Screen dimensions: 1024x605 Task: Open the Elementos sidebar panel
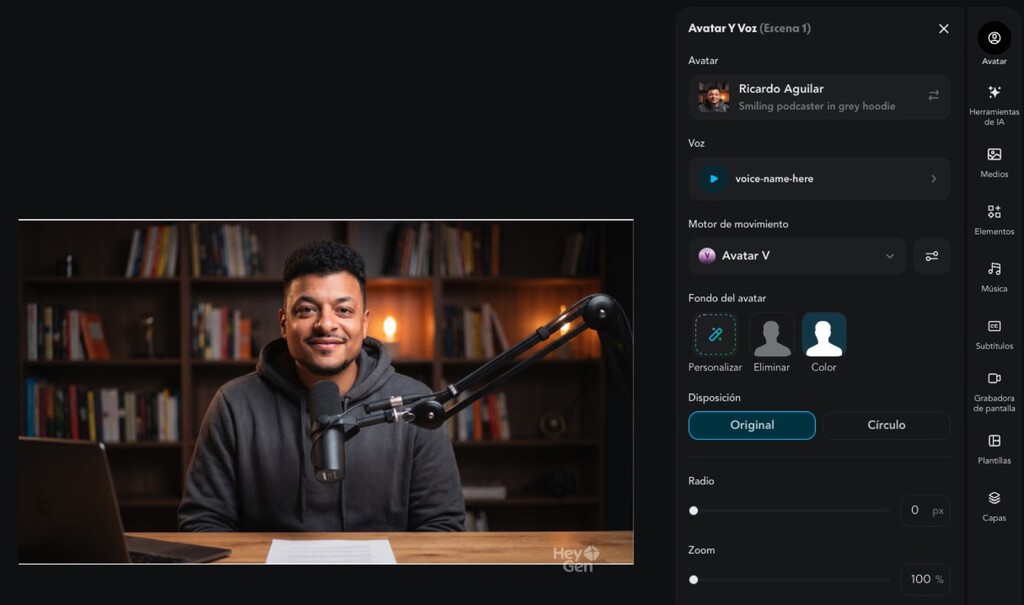click(994, 219)
